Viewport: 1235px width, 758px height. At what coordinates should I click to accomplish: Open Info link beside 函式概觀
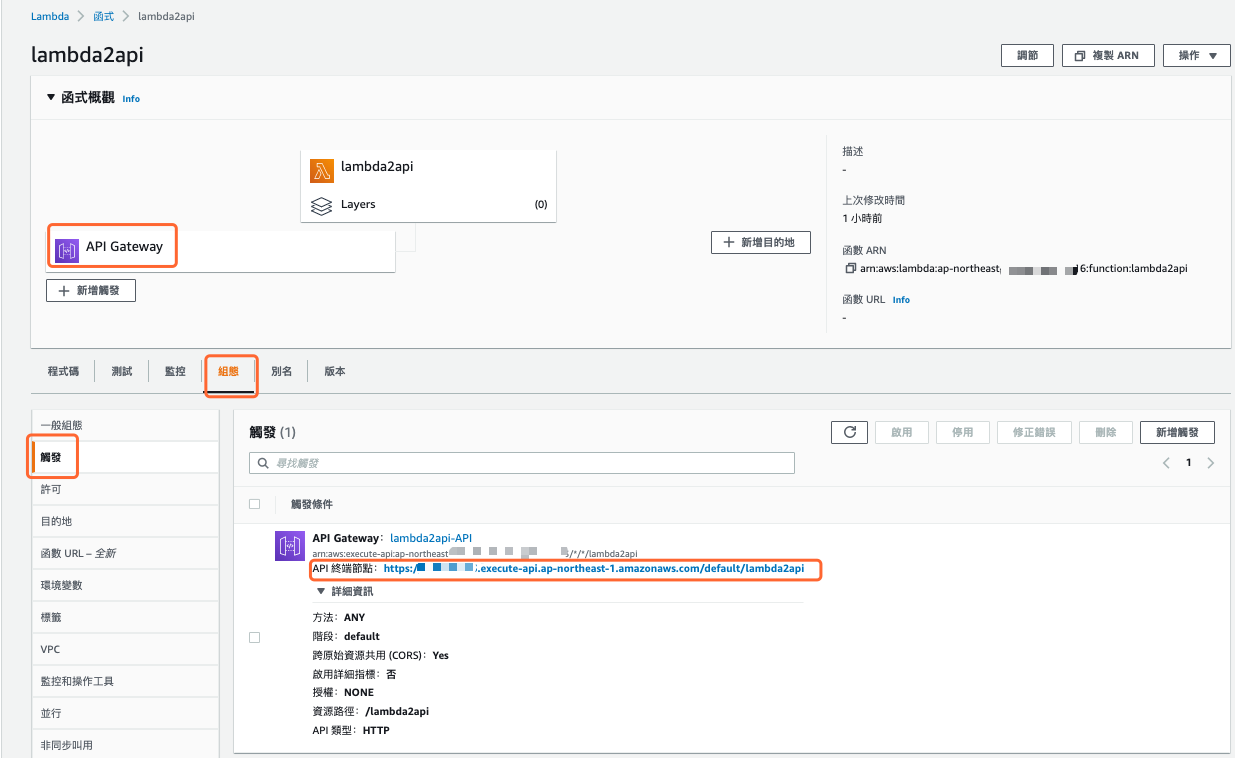point(131,99)
